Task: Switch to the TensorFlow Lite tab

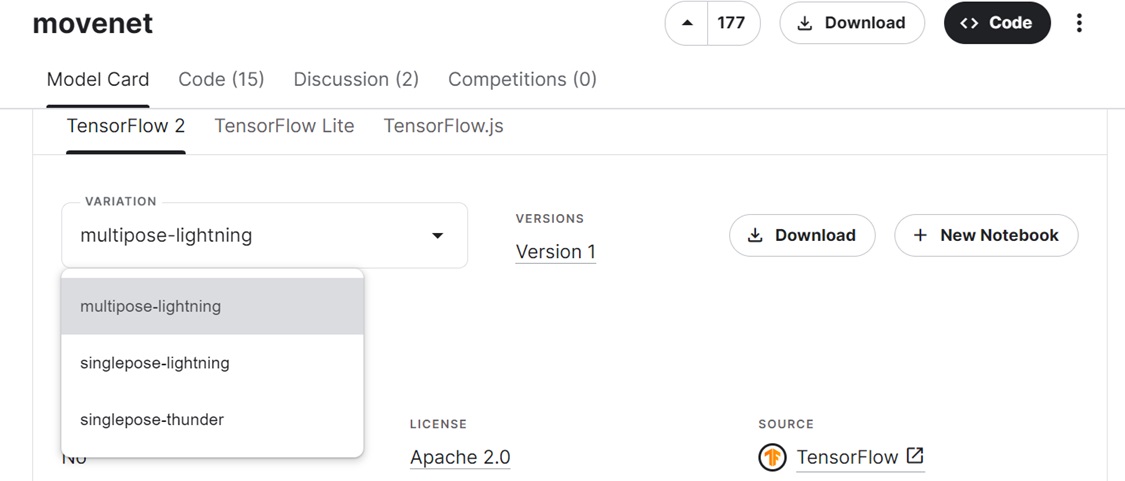Action: pos(284,126)
